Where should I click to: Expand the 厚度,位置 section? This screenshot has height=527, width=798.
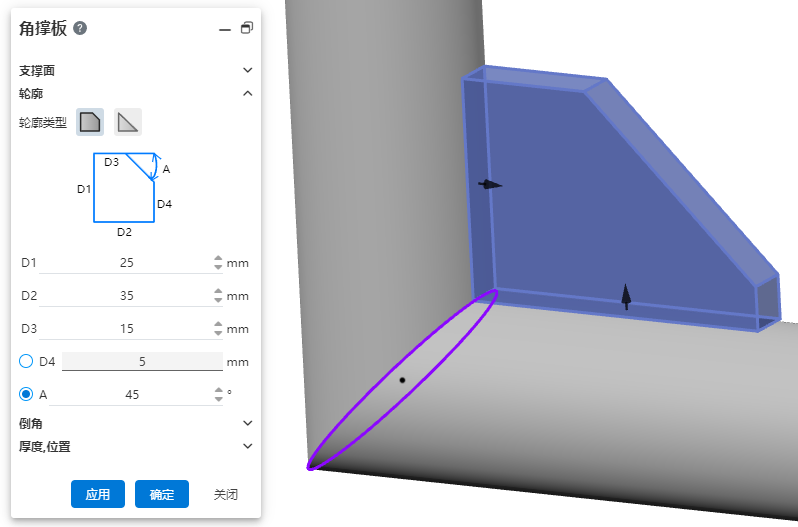(x=247, y=446)
